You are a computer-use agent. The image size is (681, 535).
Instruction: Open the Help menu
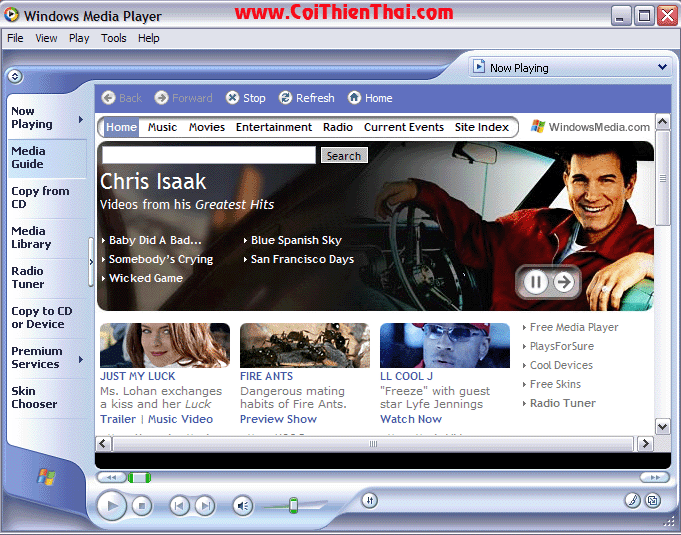149,38
